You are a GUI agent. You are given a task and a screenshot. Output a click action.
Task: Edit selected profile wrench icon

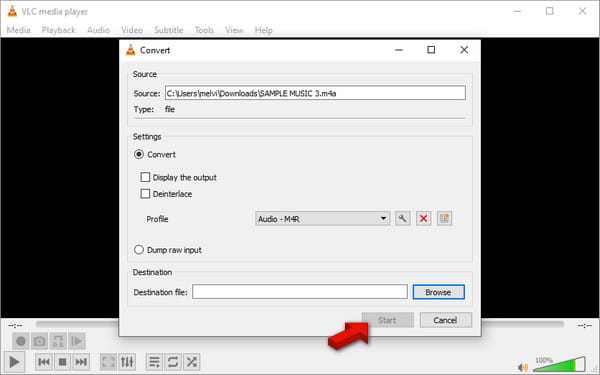click(403, 218)
